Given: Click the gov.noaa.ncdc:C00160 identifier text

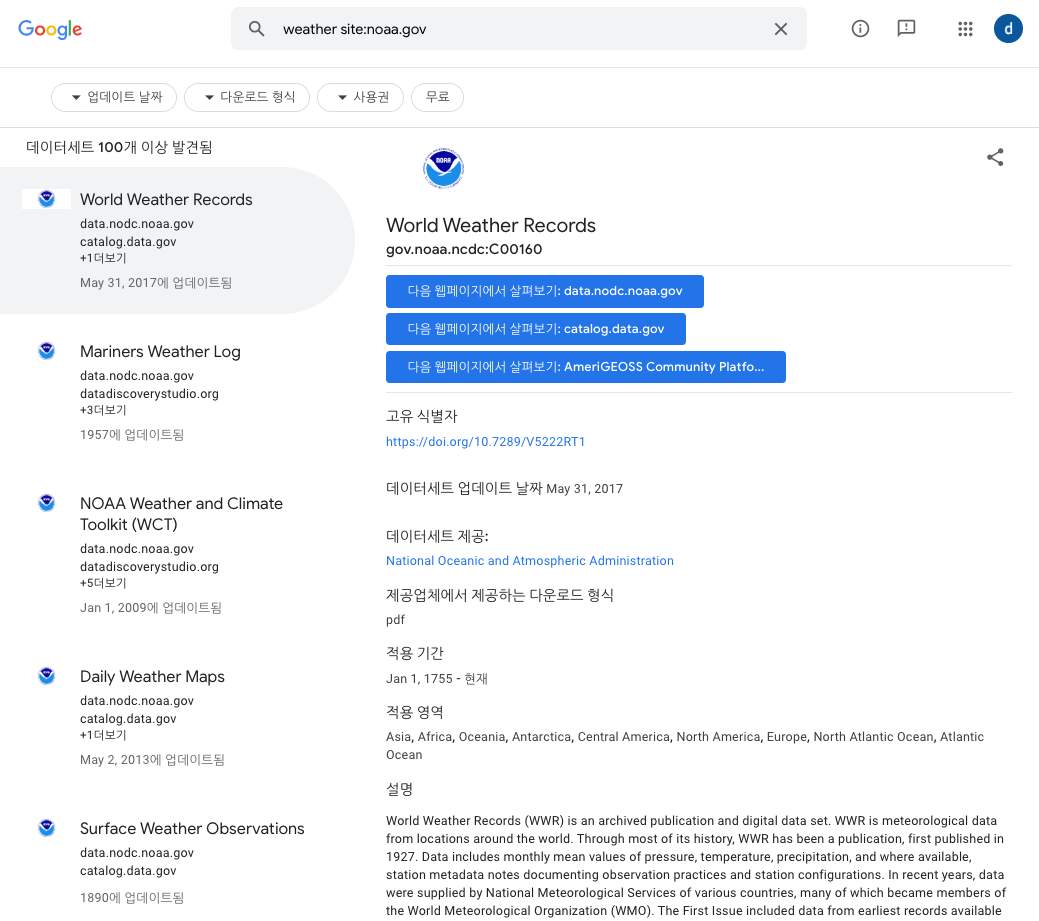Looking at the screenshot, I should click(464, 249).
